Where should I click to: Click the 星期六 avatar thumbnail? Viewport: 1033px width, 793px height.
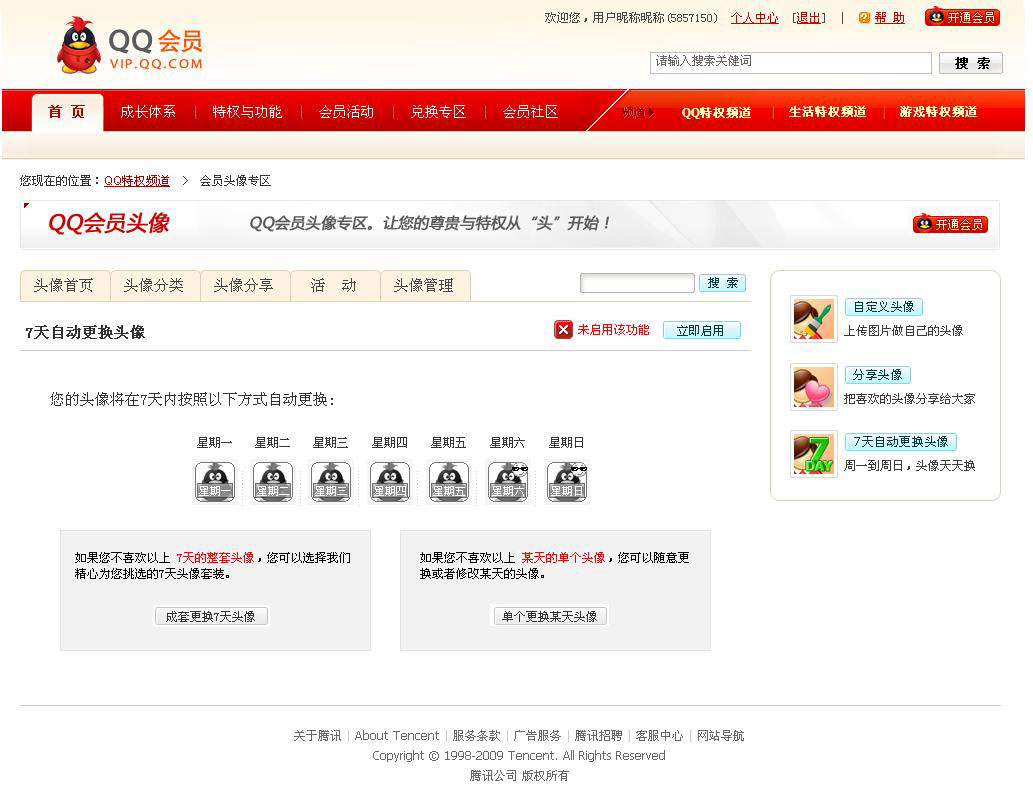[x=508, y=482]
